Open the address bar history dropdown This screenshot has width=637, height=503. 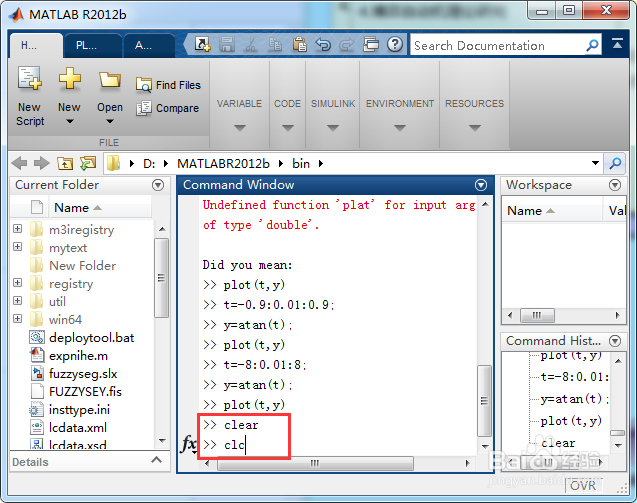click(595, 163)
